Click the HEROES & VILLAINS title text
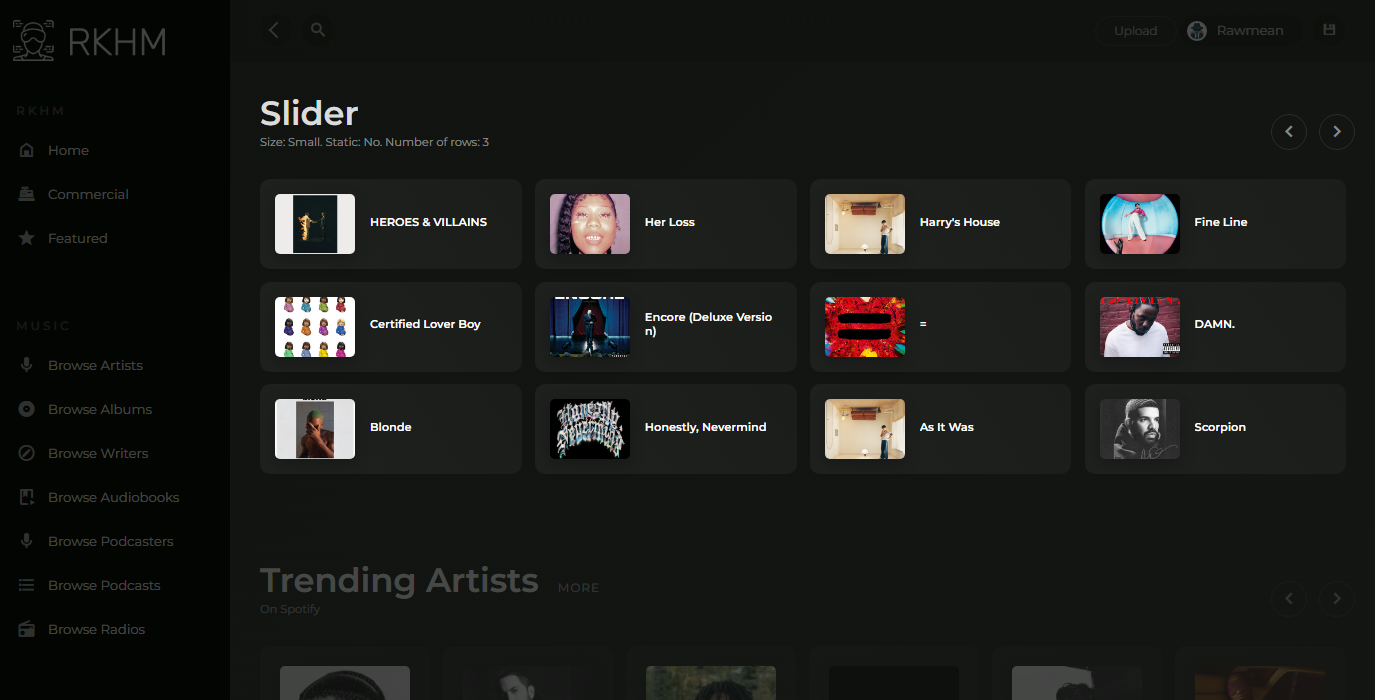The height and width of the screenshot is (700, 1375). pyautogui.click(x=428, y=222)
